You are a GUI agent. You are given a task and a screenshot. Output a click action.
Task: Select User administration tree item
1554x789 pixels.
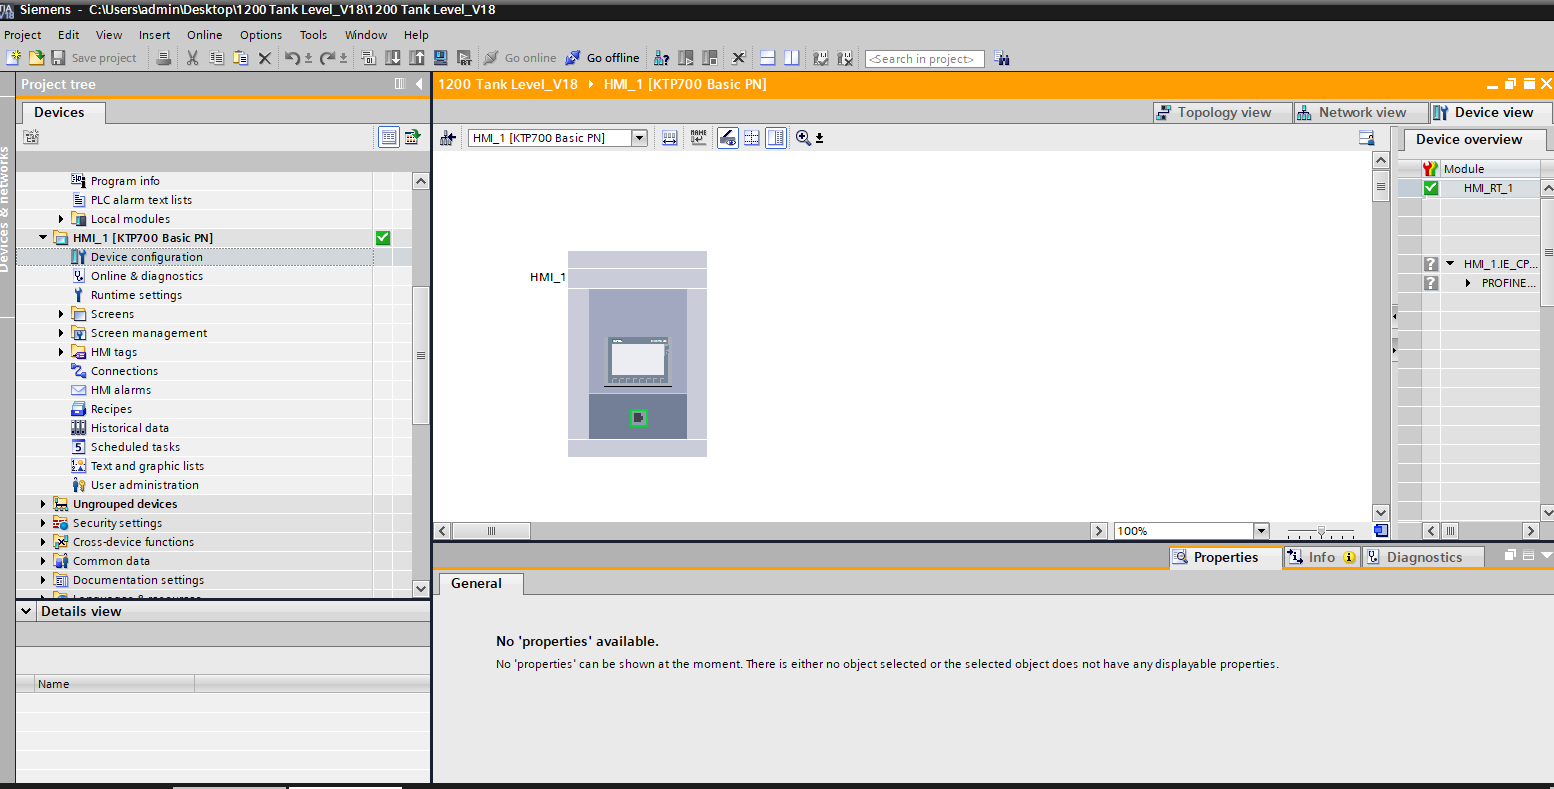click(x=145, y=485)
